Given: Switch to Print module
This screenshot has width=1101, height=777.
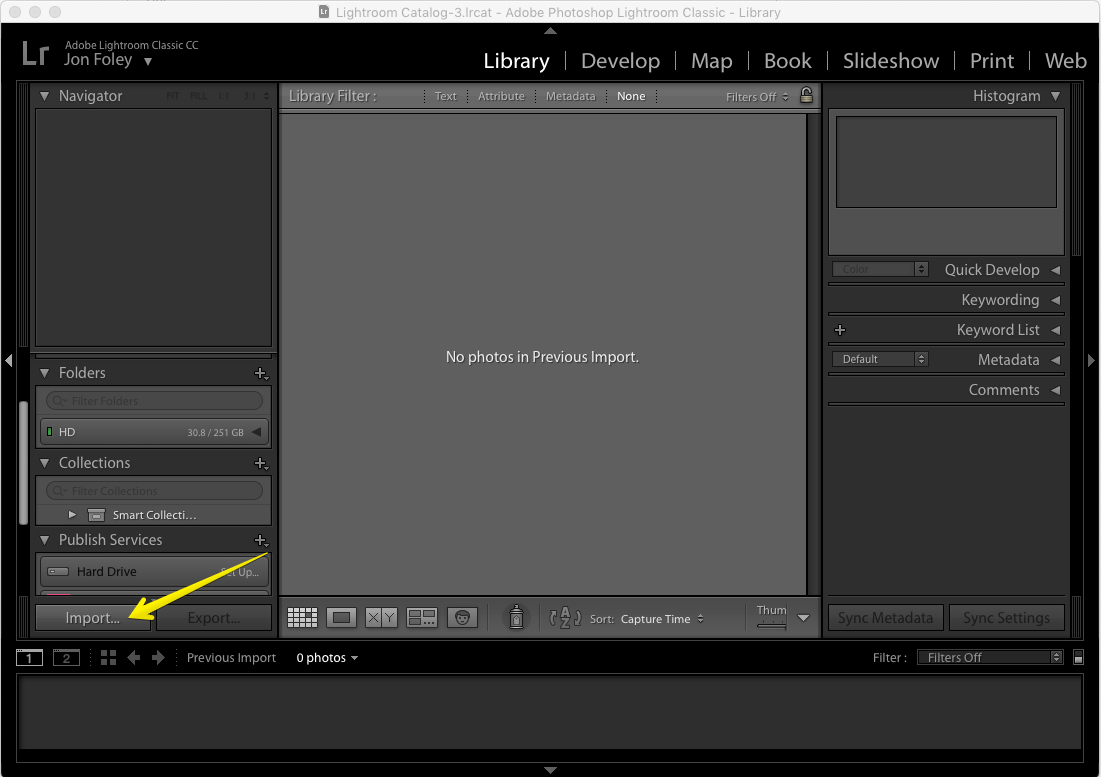Looking at the screenshot, I should (991, 61).
